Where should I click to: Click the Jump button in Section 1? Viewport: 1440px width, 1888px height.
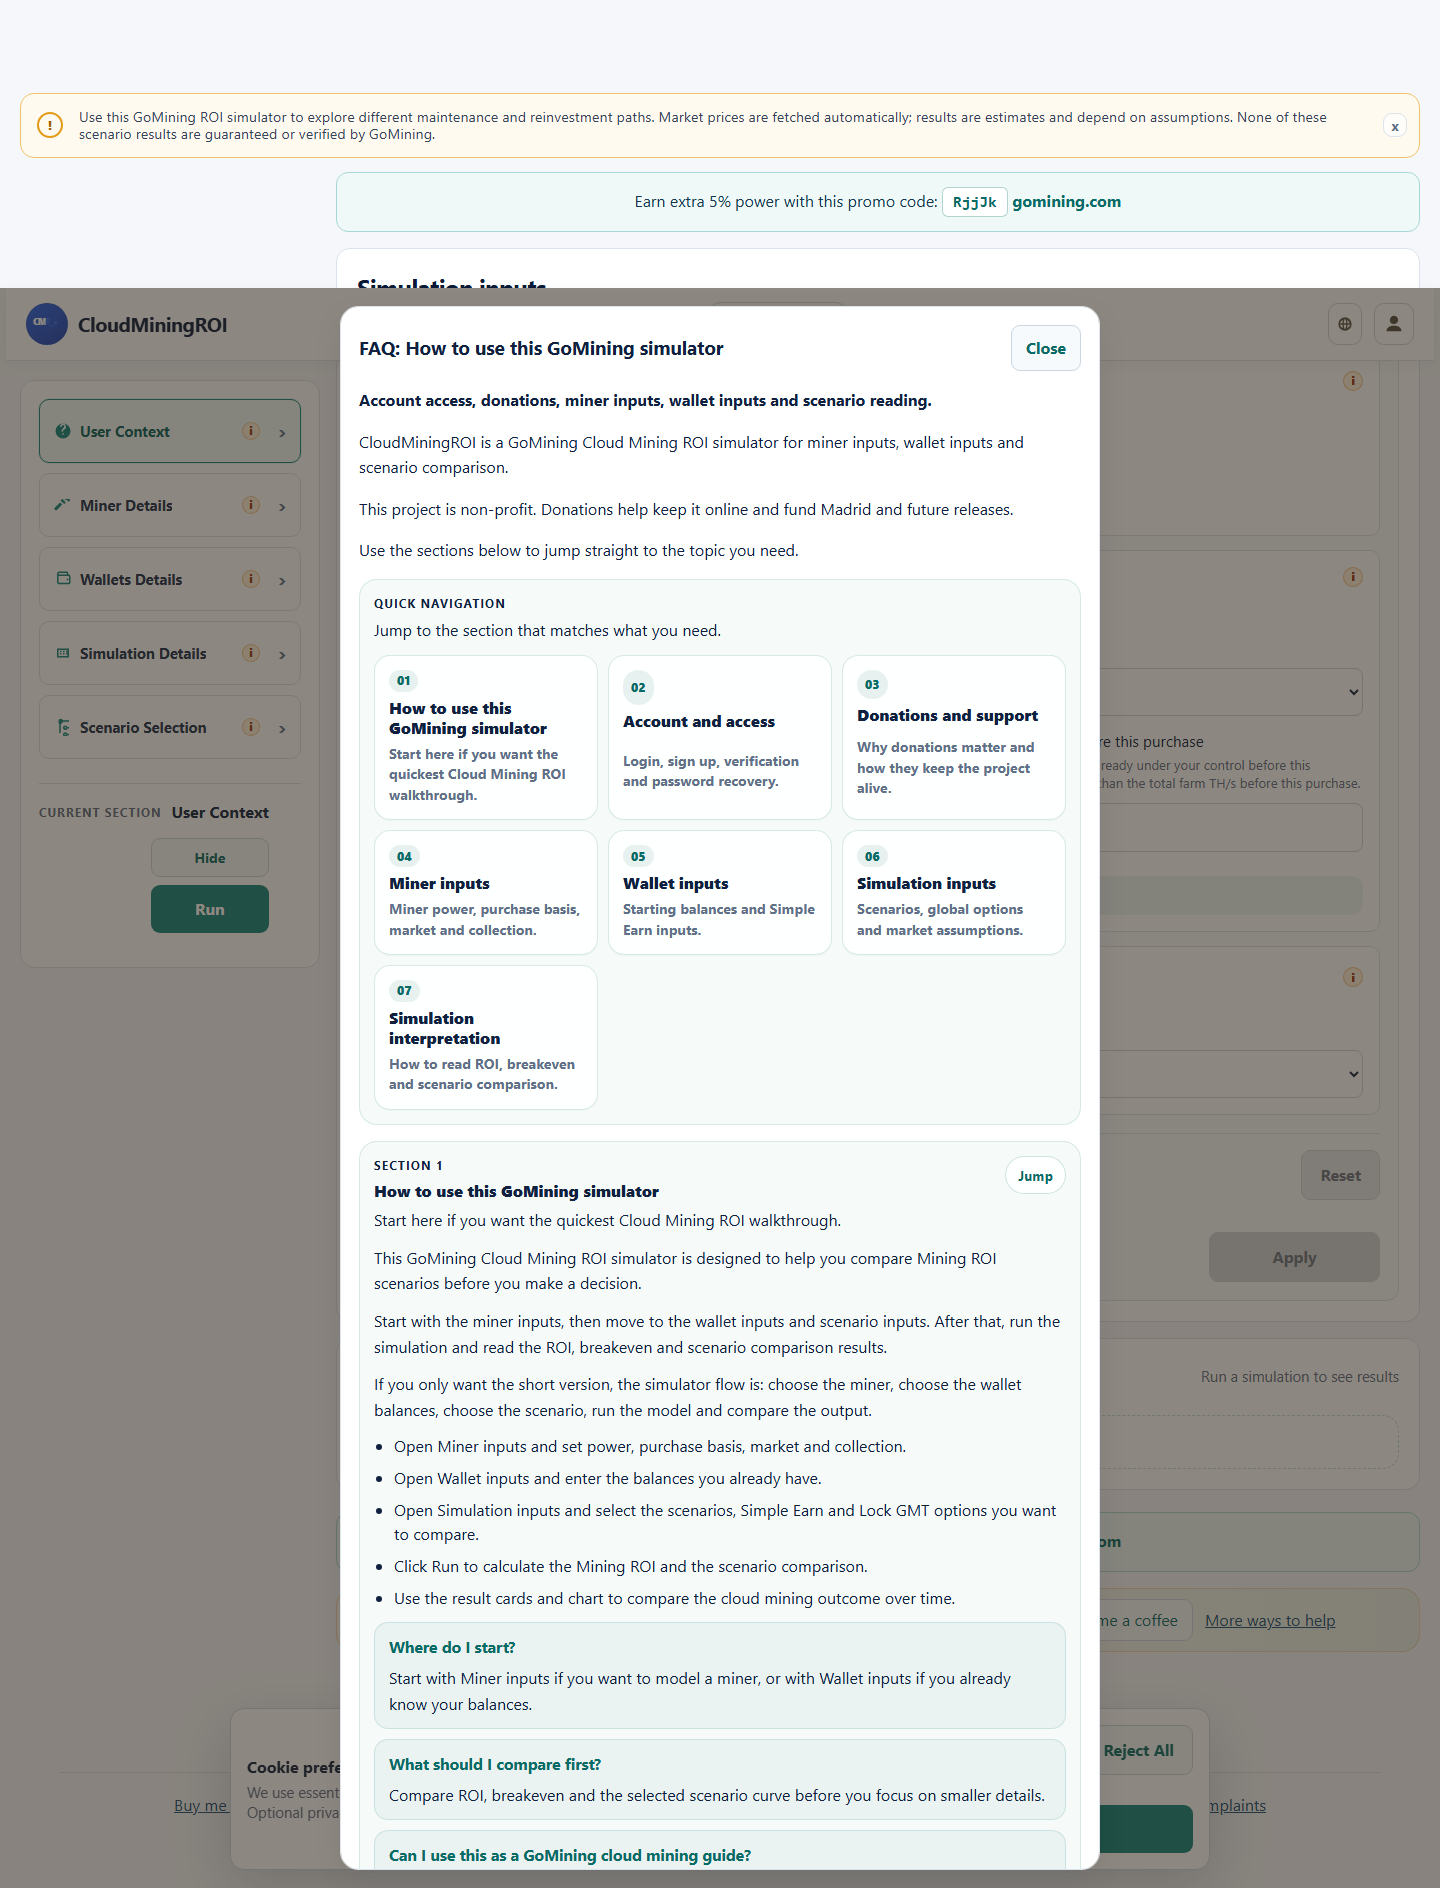1035,1176
